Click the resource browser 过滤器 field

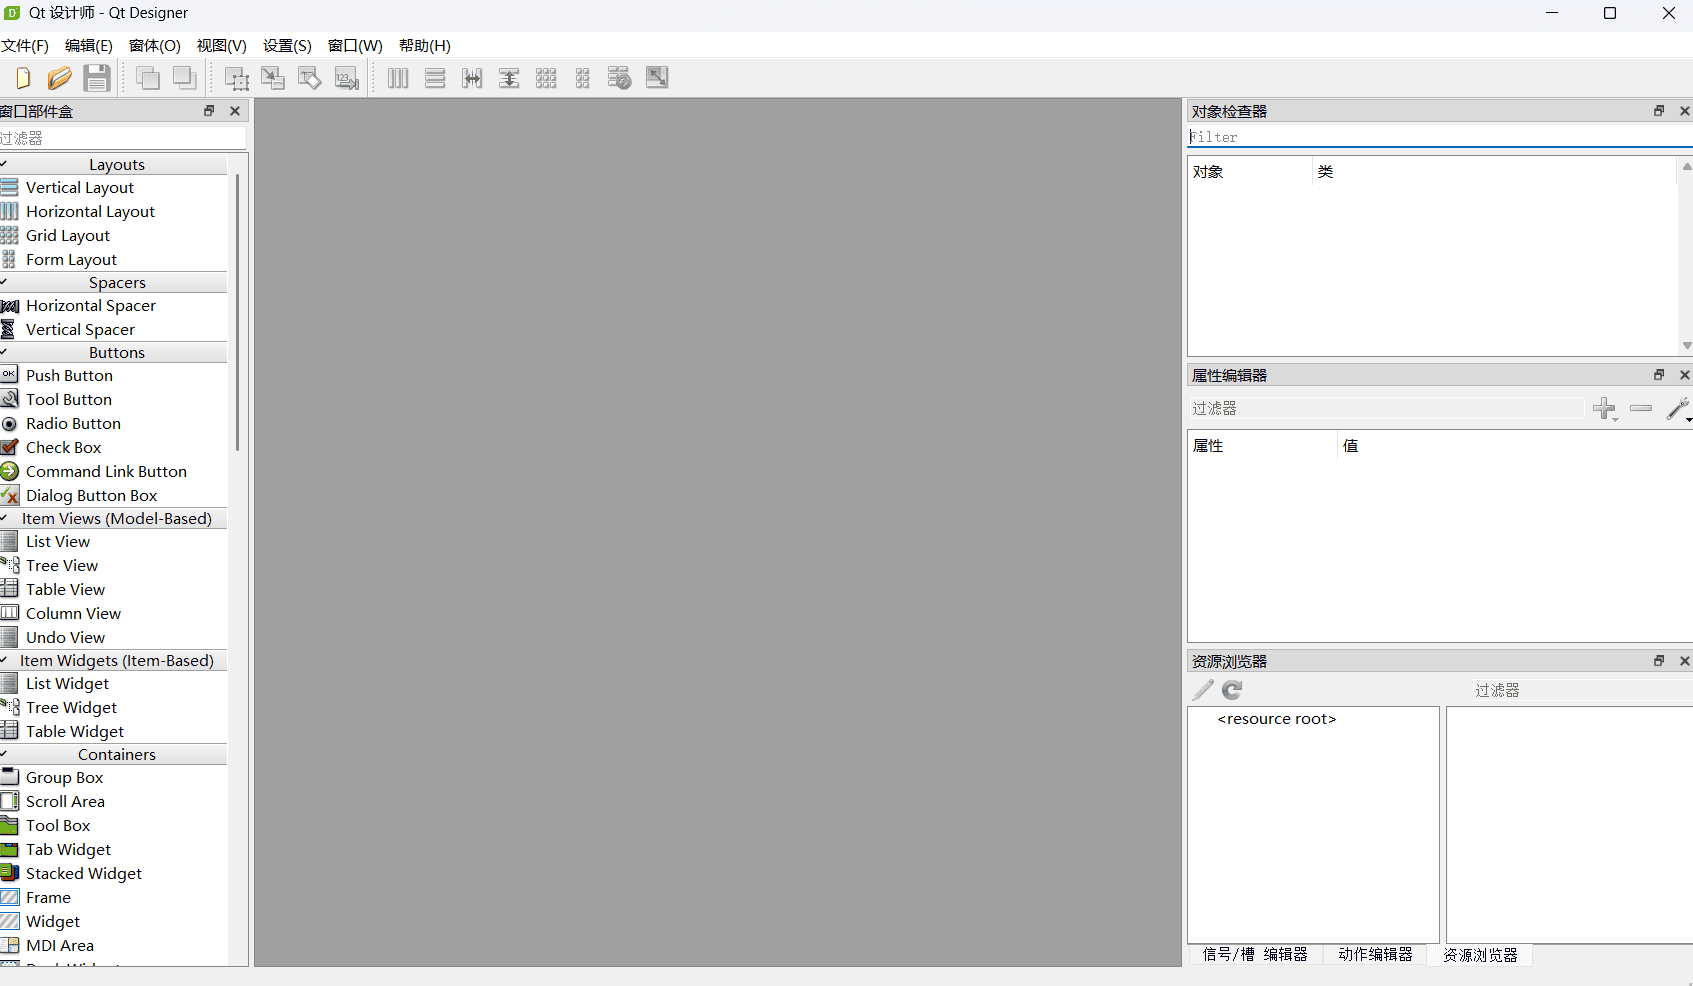coord(1582,690)
